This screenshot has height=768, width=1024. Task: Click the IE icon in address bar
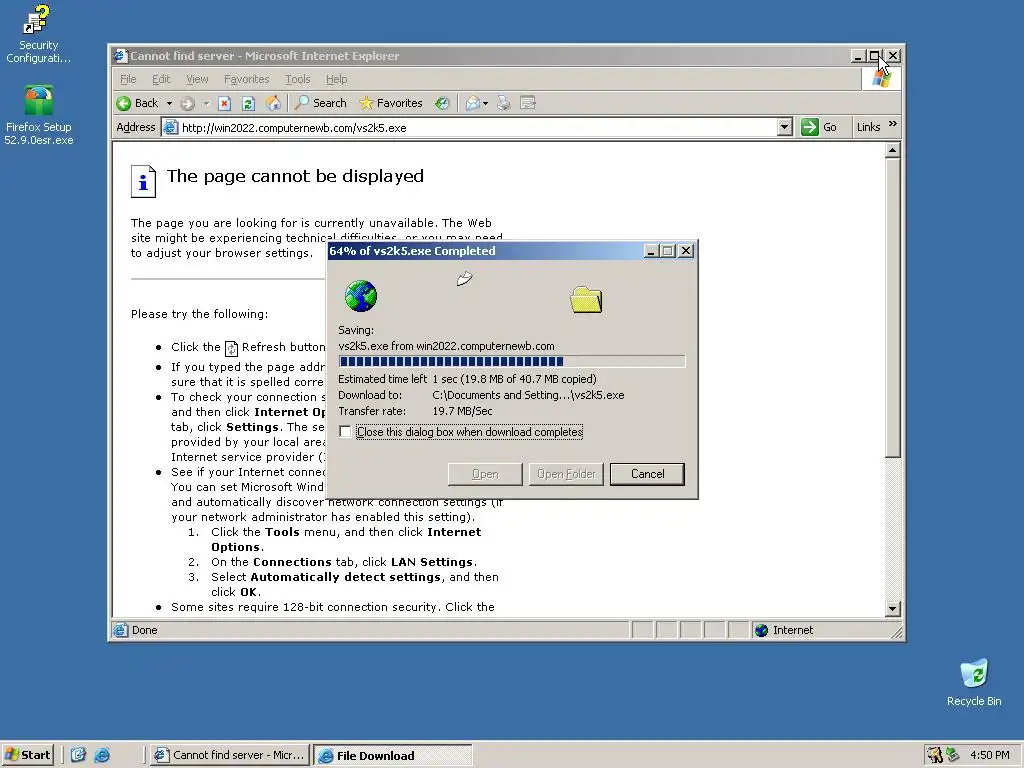coord(170,127)
